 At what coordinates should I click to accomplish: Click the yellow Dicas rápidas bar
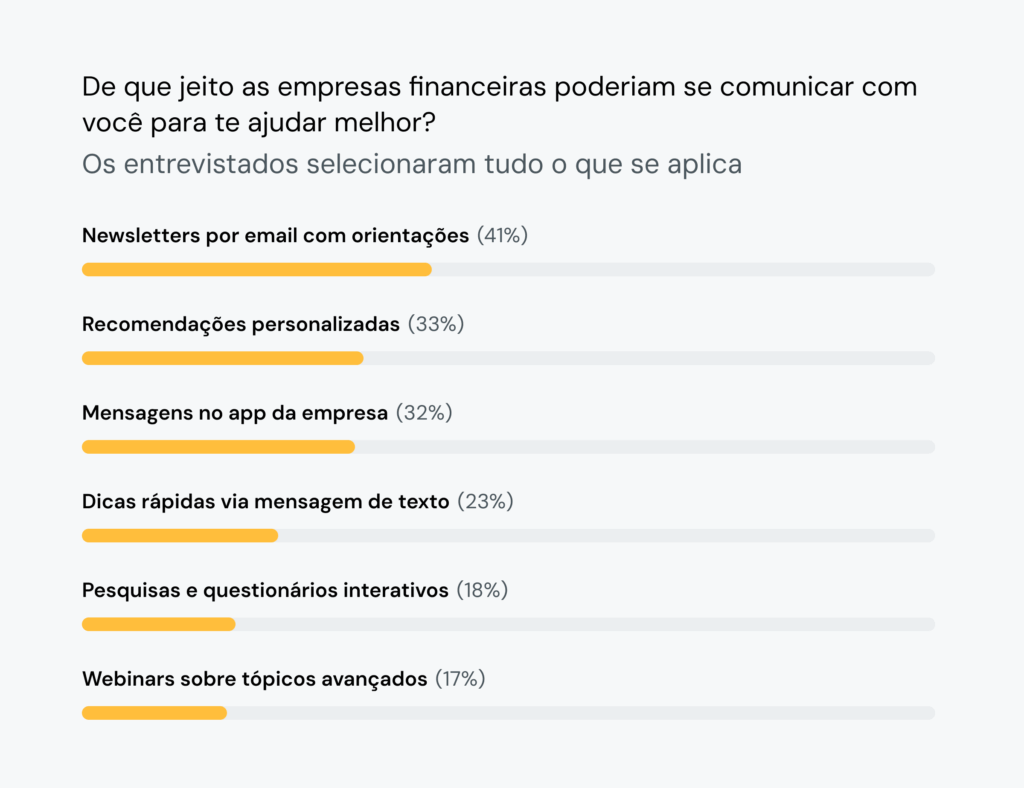tap(180, 536)
